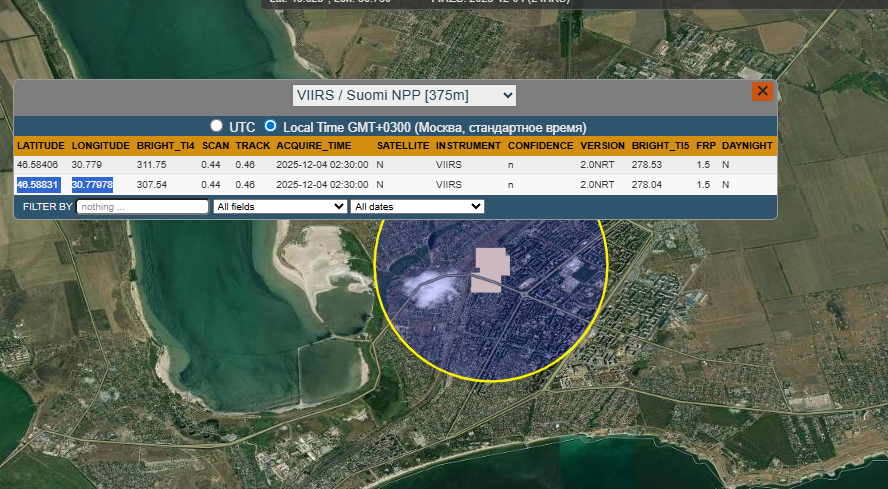The height and width of the screenshot is (489, 888).
Task: Click the BRIGHT_TI5 value 278.04
Action: [x=647, y=185]
